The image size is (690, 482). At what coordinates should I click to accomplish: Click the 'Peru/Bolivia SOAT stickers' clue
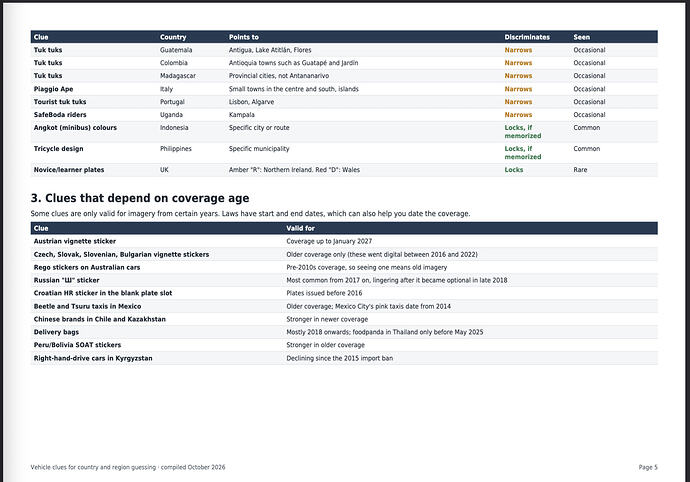[x=77, y=345]
